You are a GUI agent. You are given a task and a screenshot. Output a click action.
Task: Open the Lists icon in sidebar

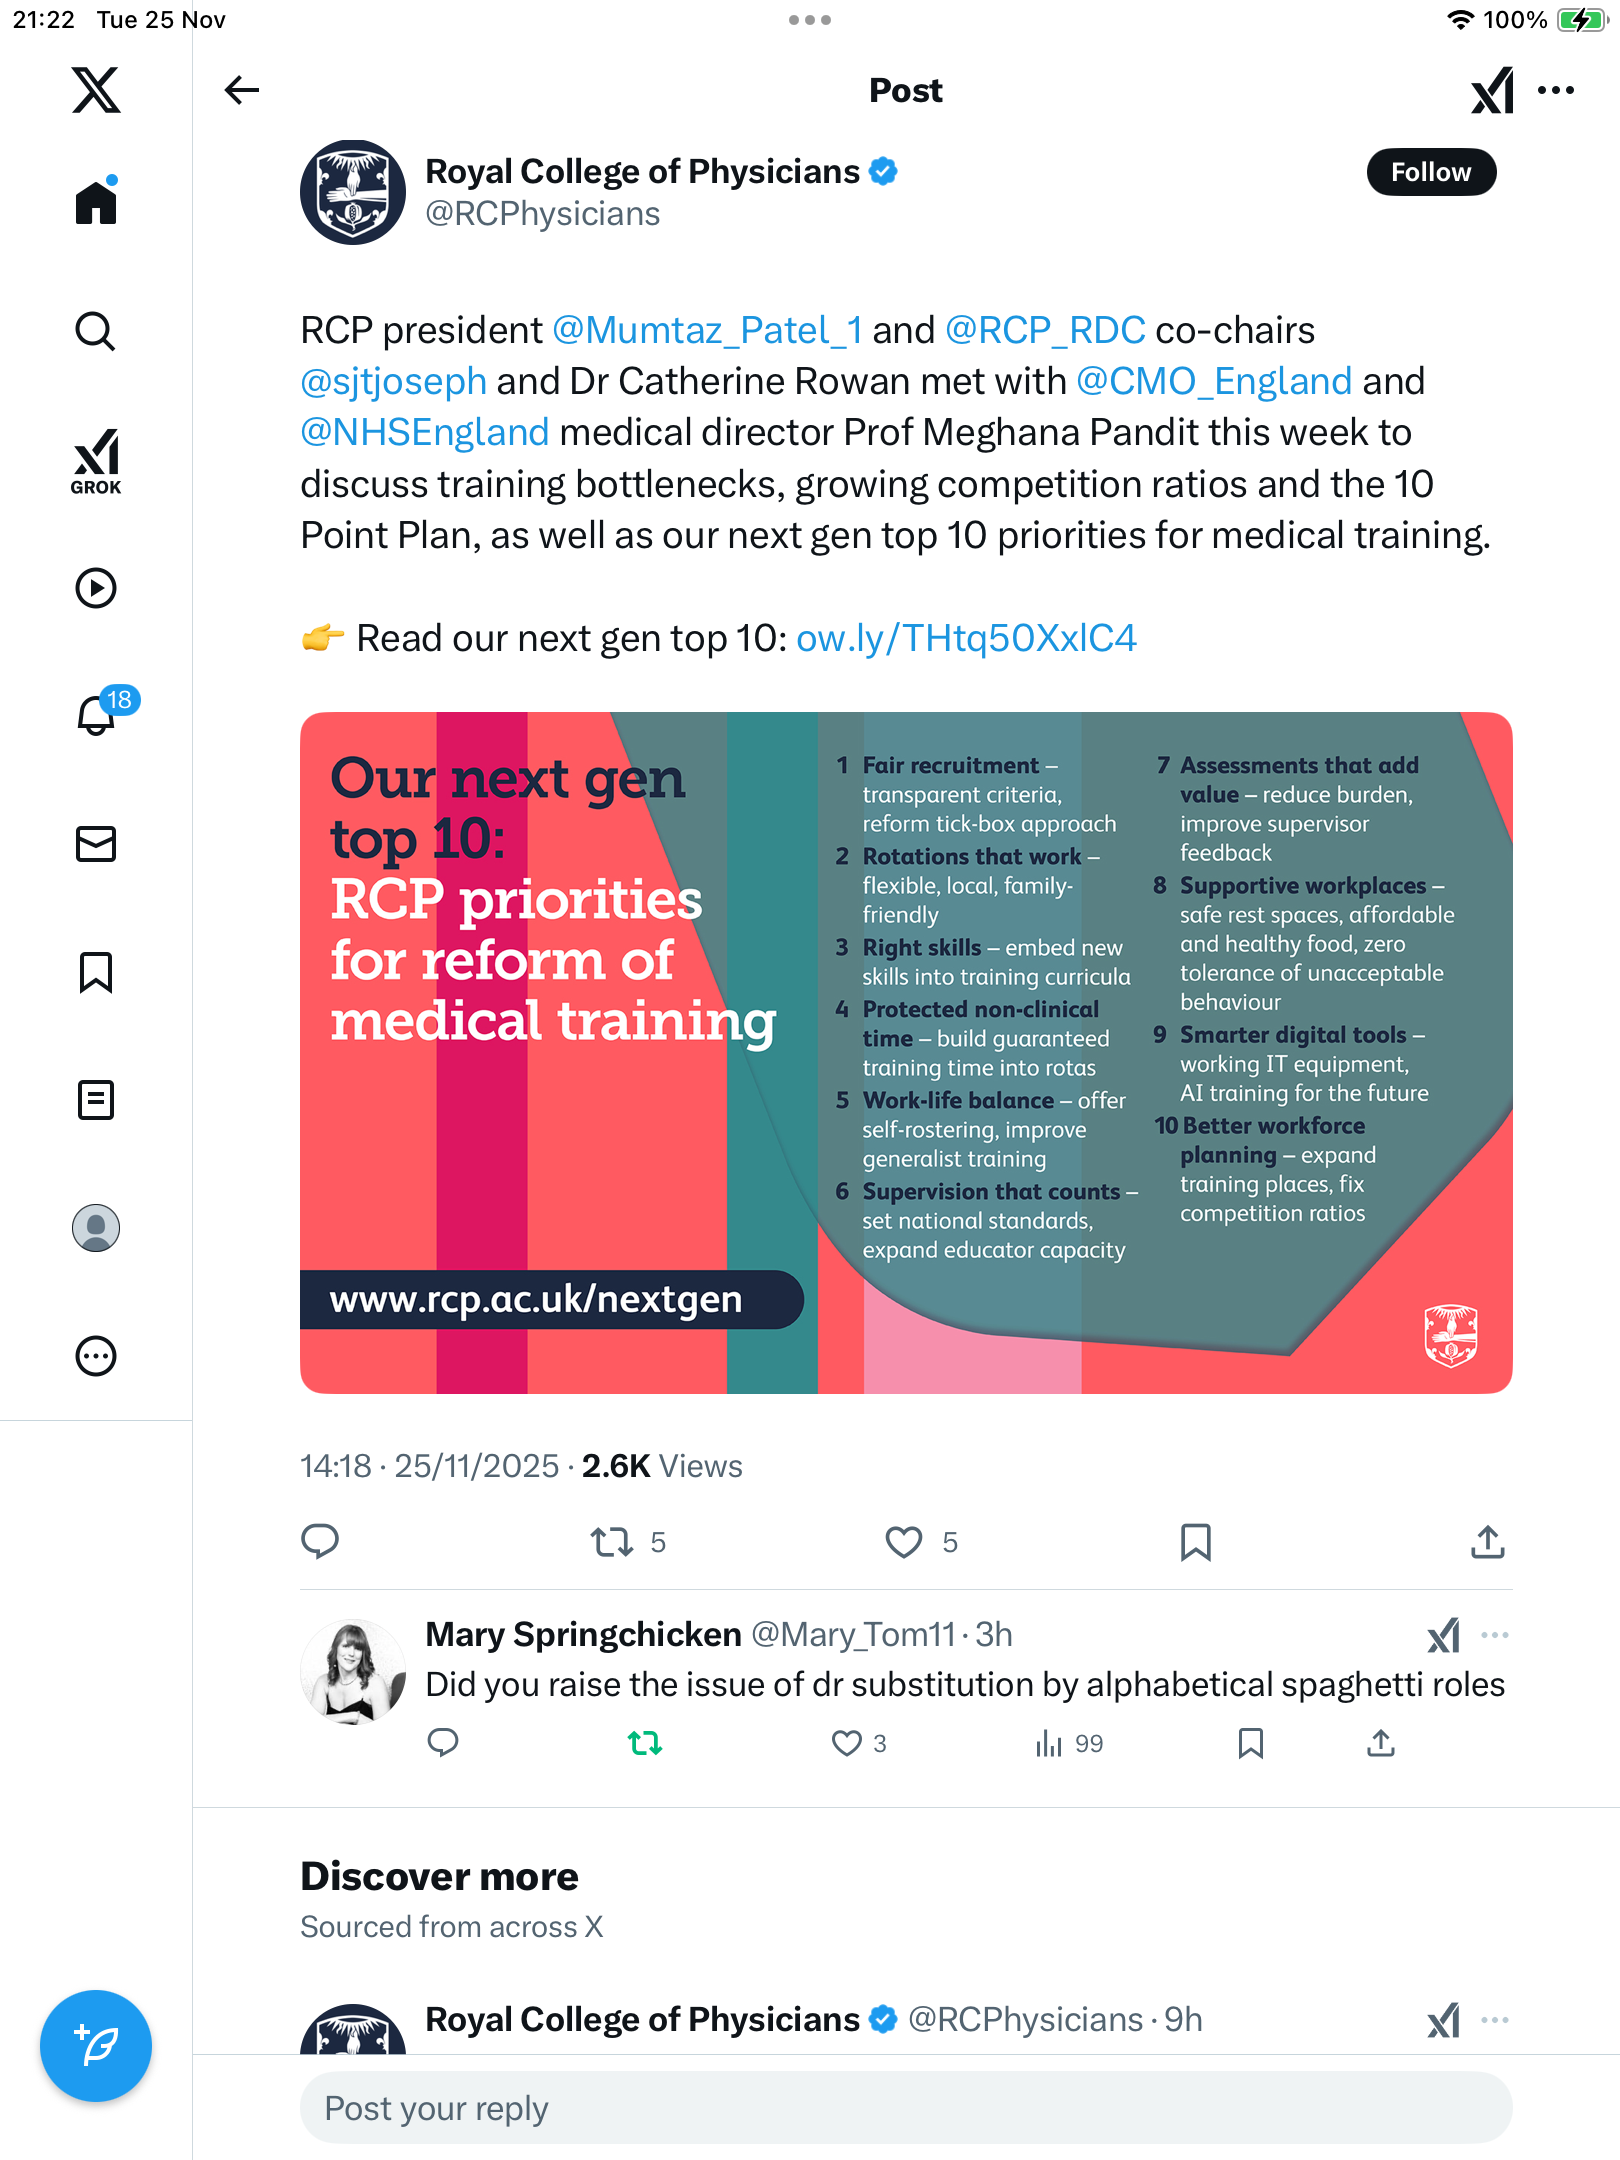point(96,1100)
